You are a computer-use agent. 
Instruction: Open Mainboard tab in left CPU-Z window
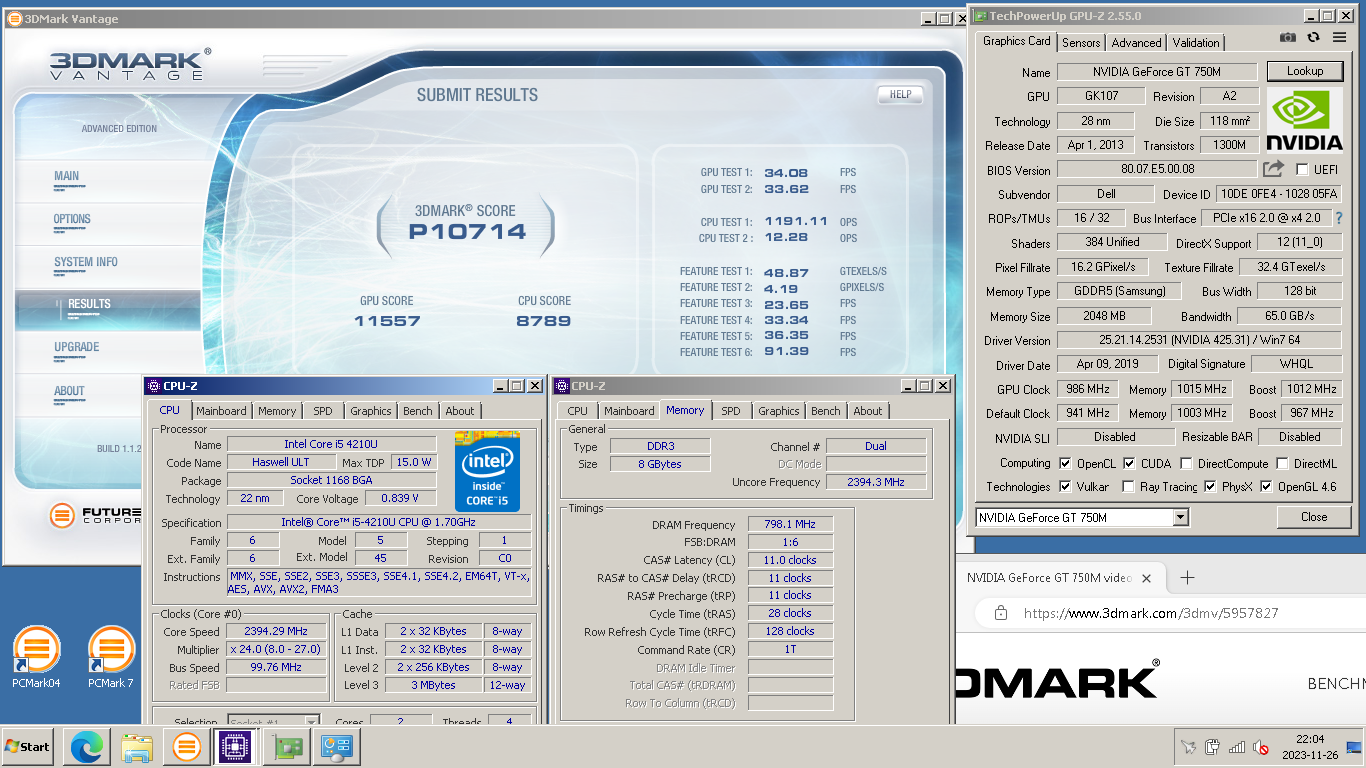tap(221, 411)
